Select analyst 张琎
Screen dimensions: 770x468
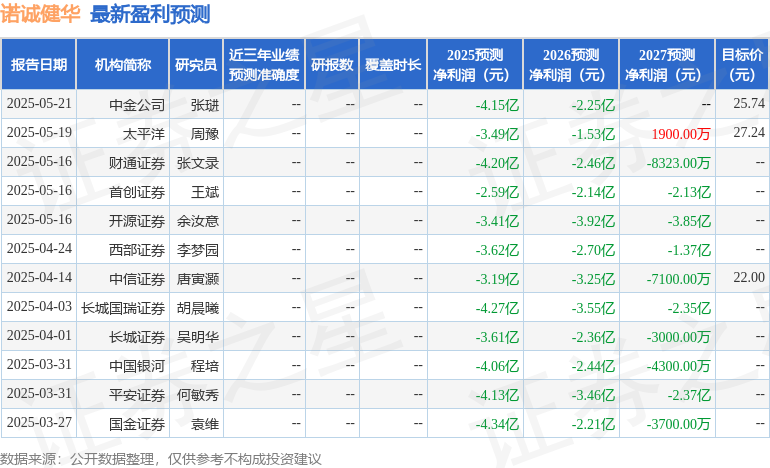[x=205, y=105]
